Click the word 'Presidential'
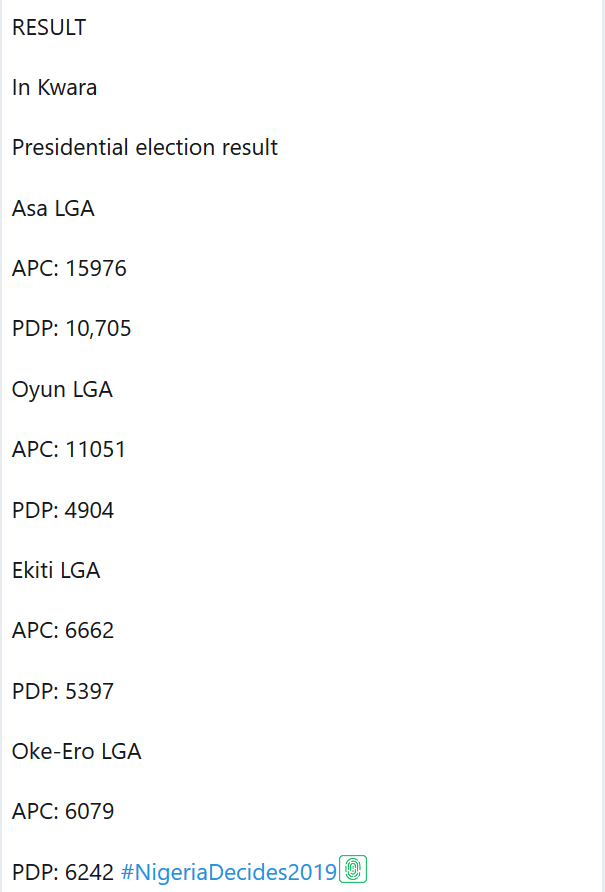Viewport: 605px width, 892px height. [x=70, y=148]
